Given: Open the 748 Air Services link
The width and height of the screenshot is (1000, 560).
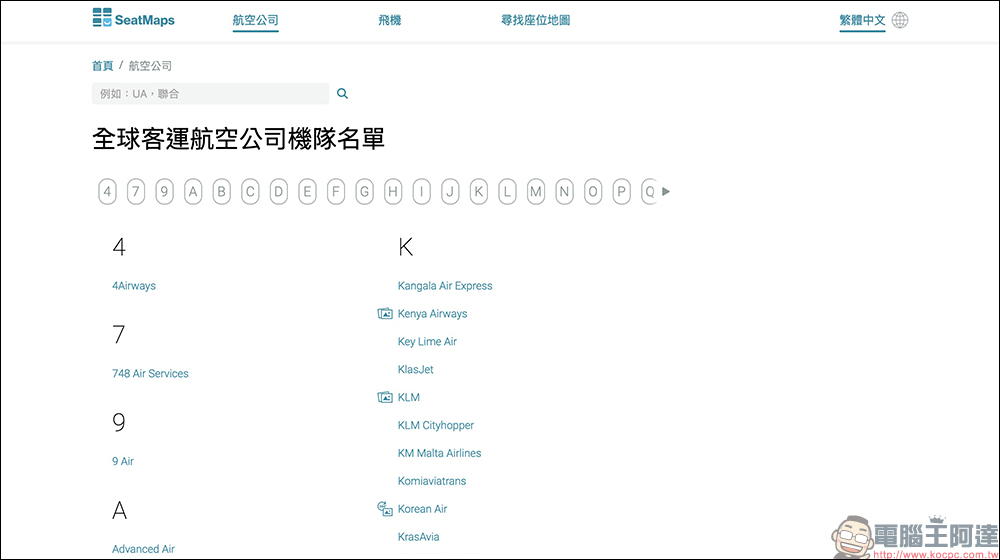Looking at the screenshot, I should 151,373.
